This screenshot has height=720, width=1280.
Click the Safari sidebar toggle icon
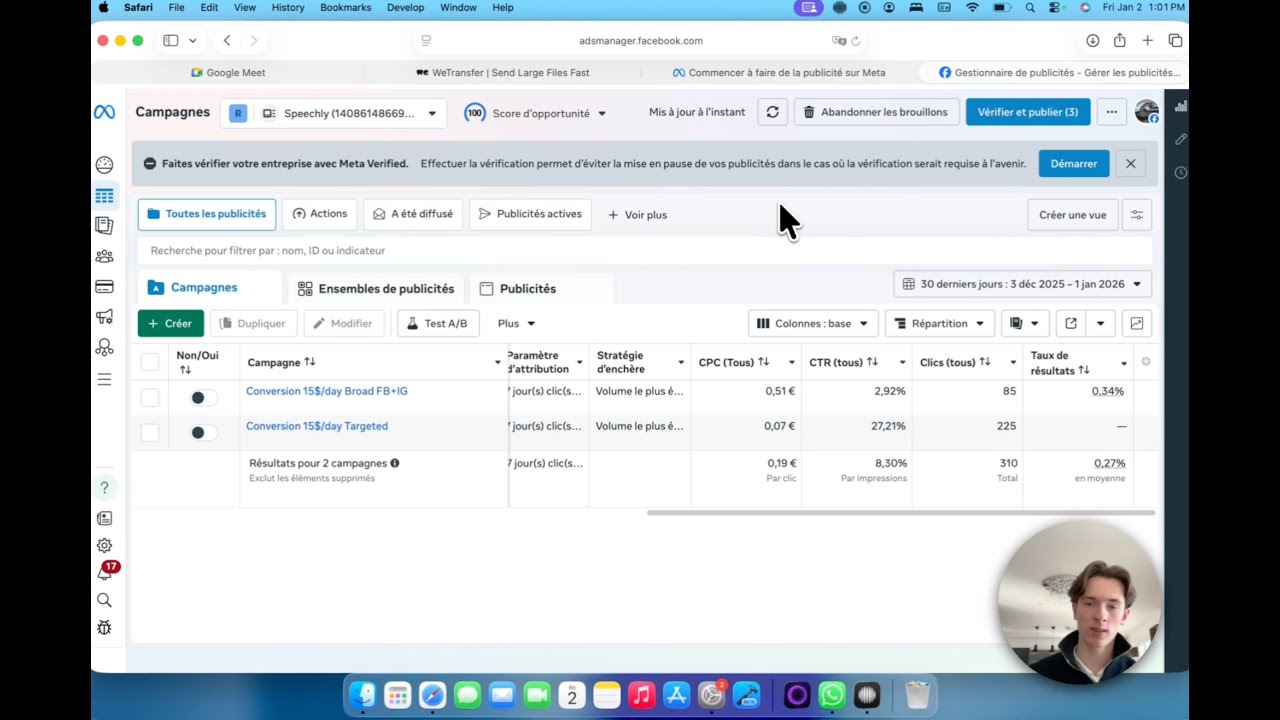(x=171, y=41)
